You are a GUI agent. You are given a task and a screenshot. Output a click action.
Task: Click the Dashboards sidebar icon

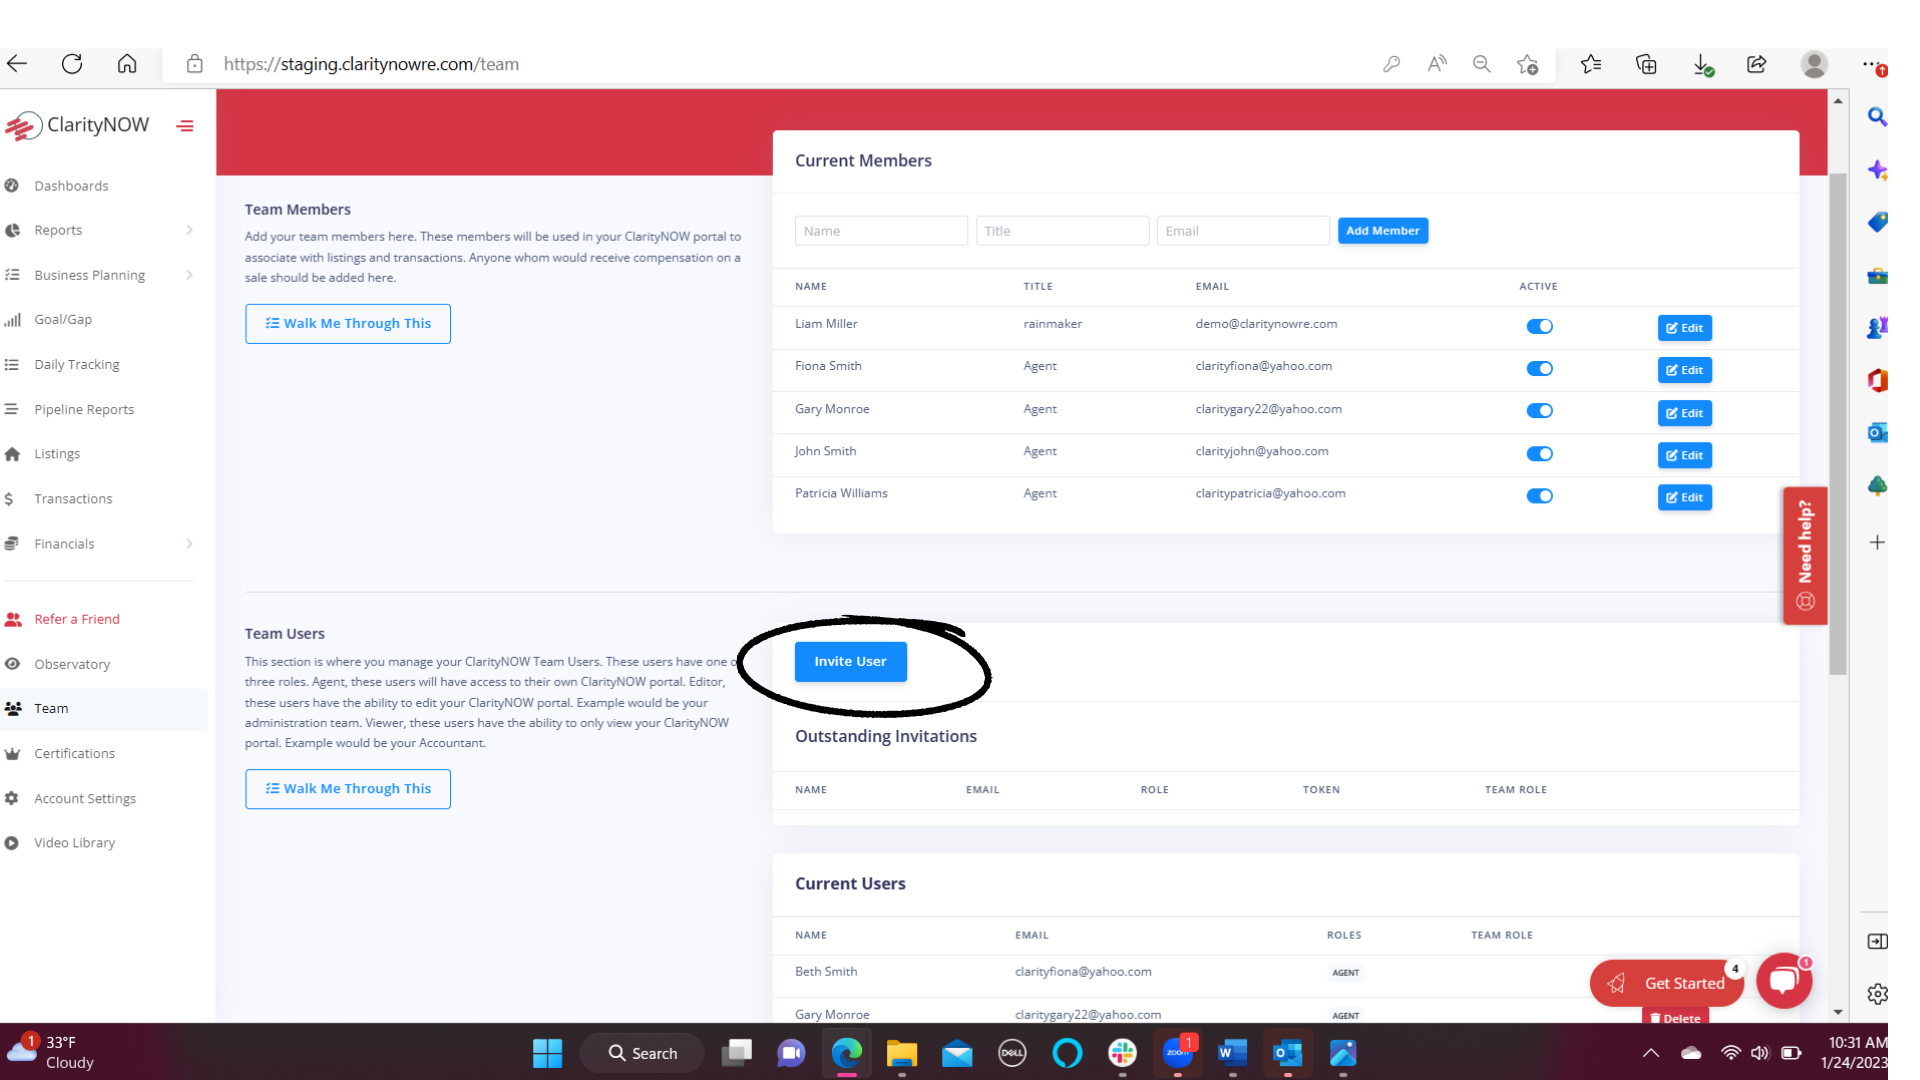tap(12, 185)
